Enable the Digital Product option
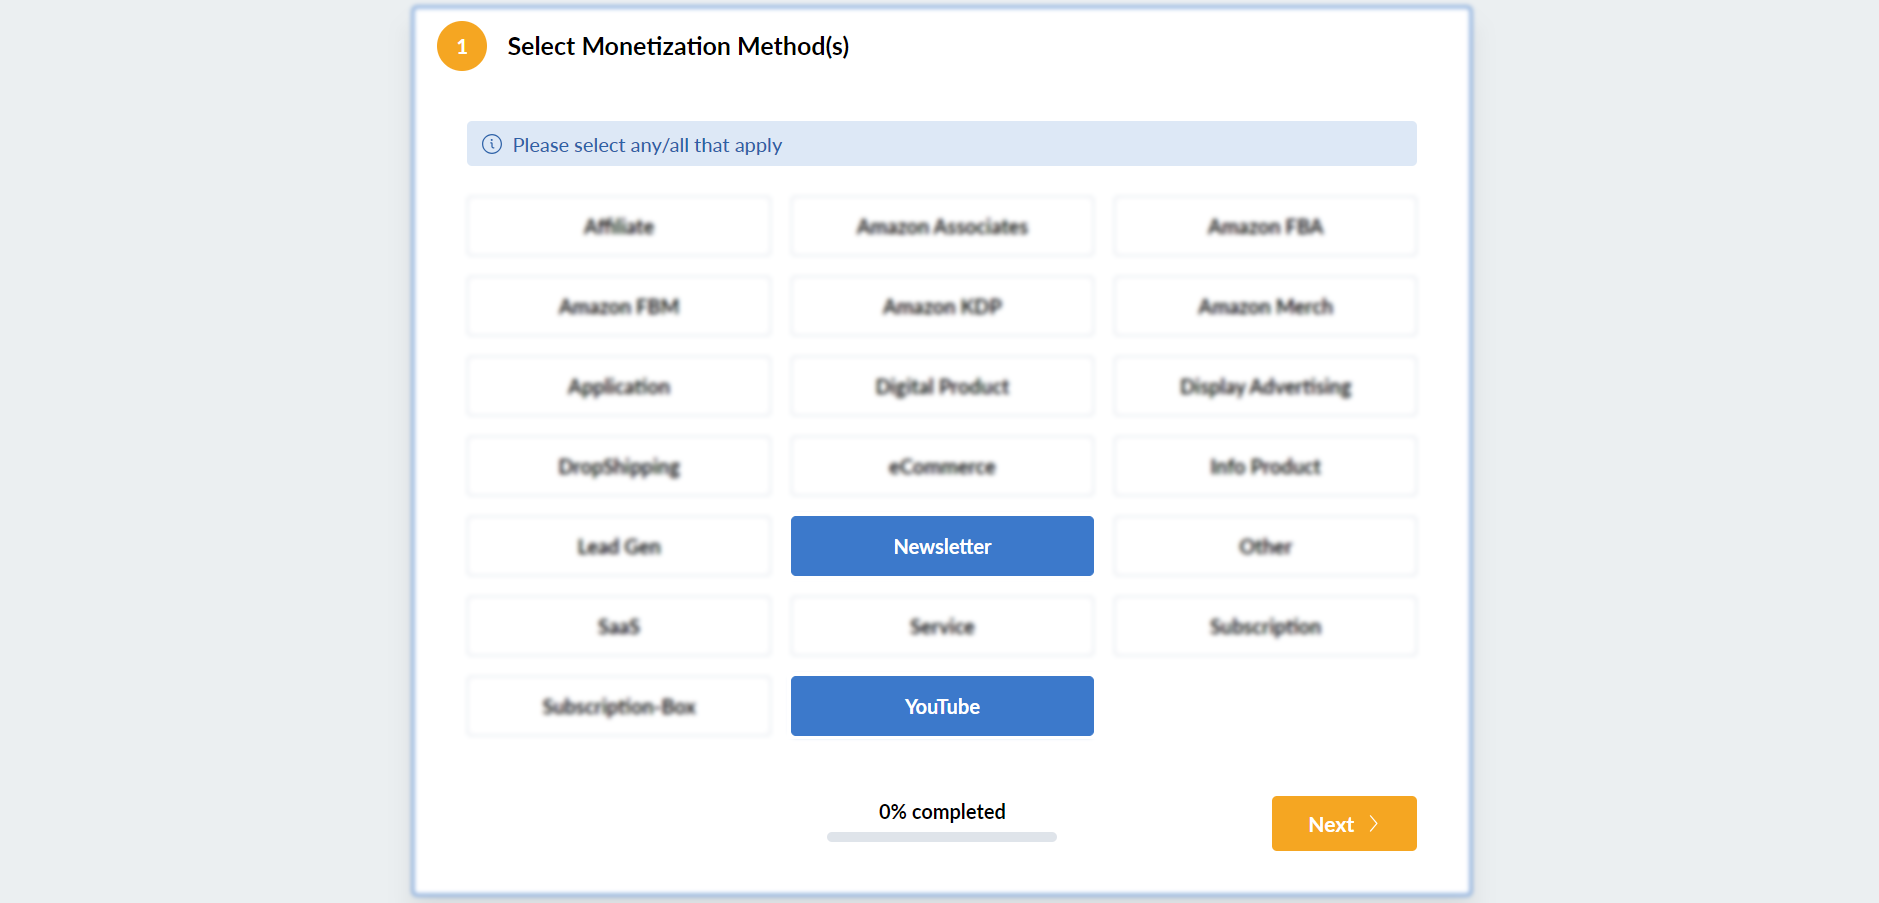The image size is (1879, 903). pos(942,386)
